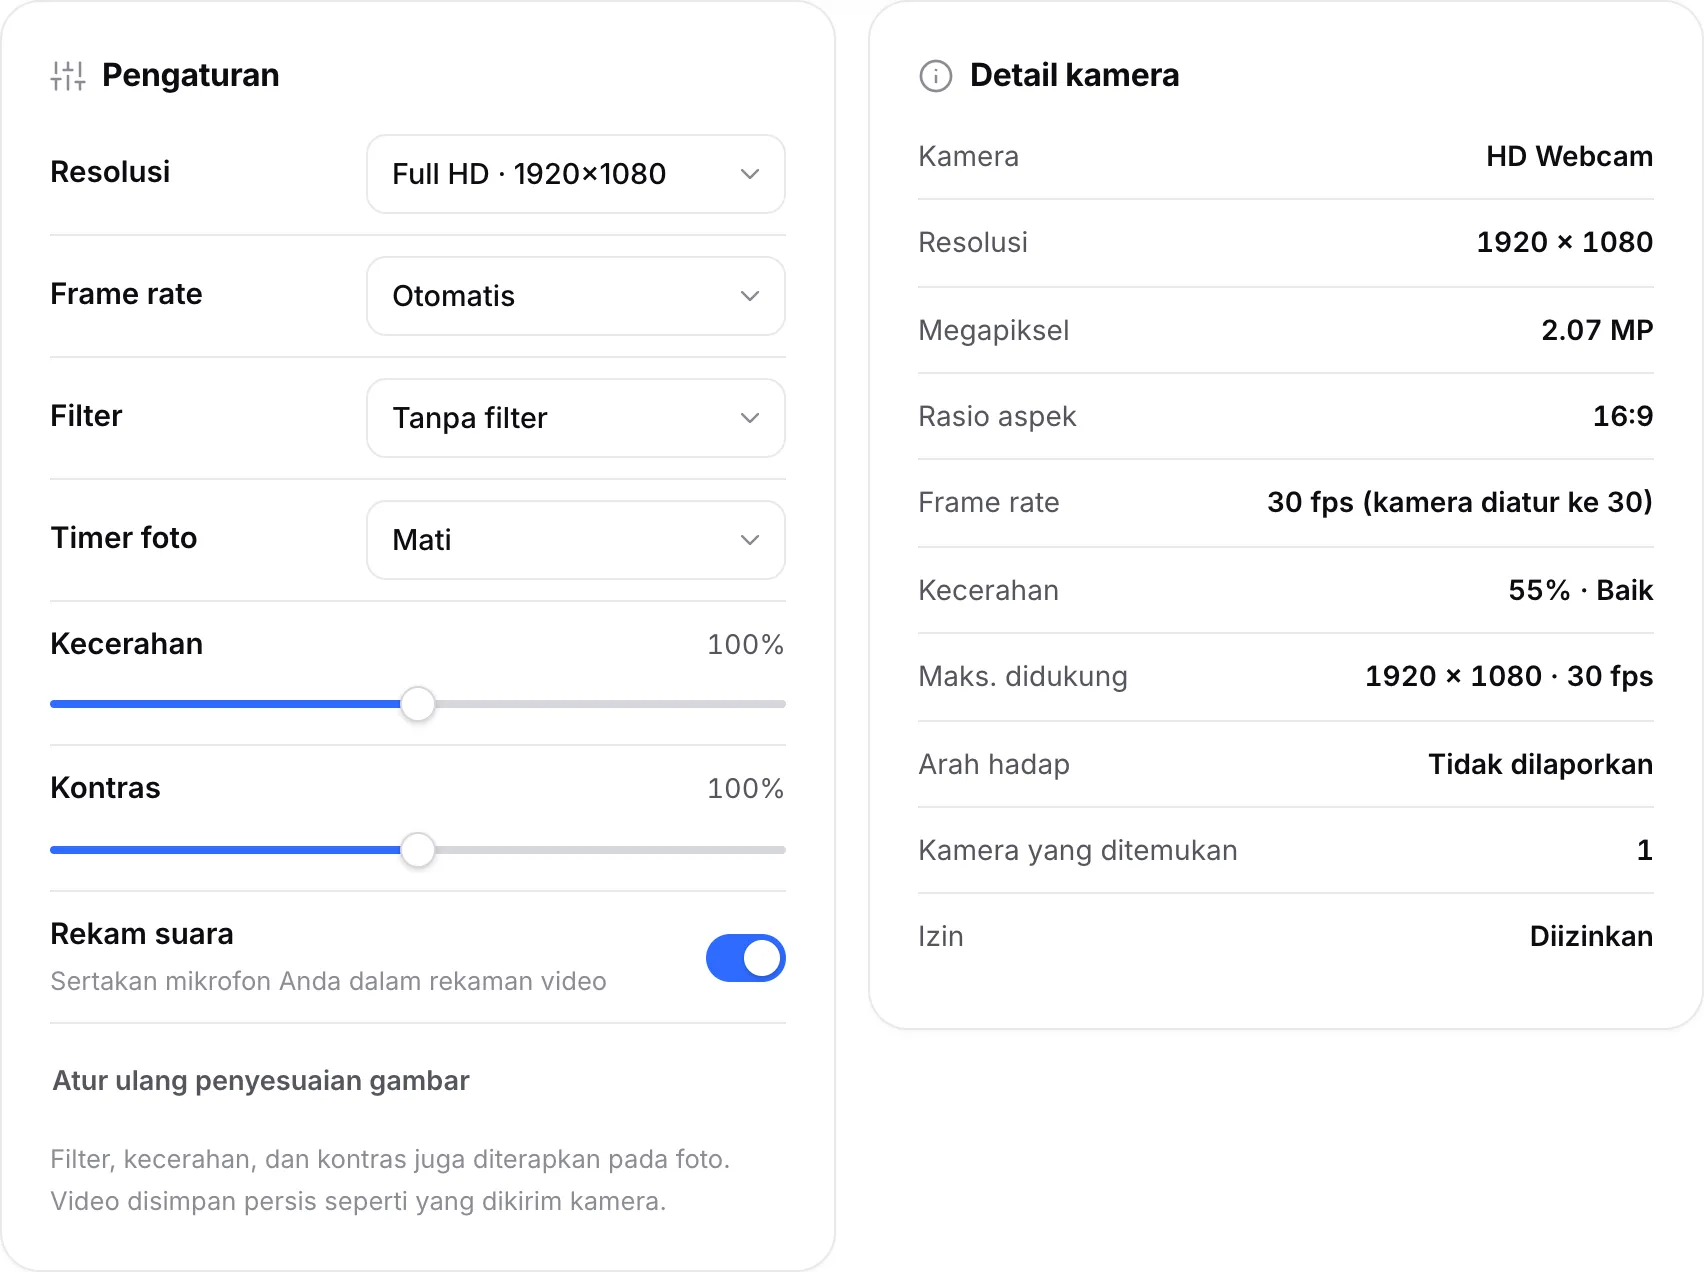
Task: Click the Izin label
Action: pyautogui.click(x=941, y=937)
